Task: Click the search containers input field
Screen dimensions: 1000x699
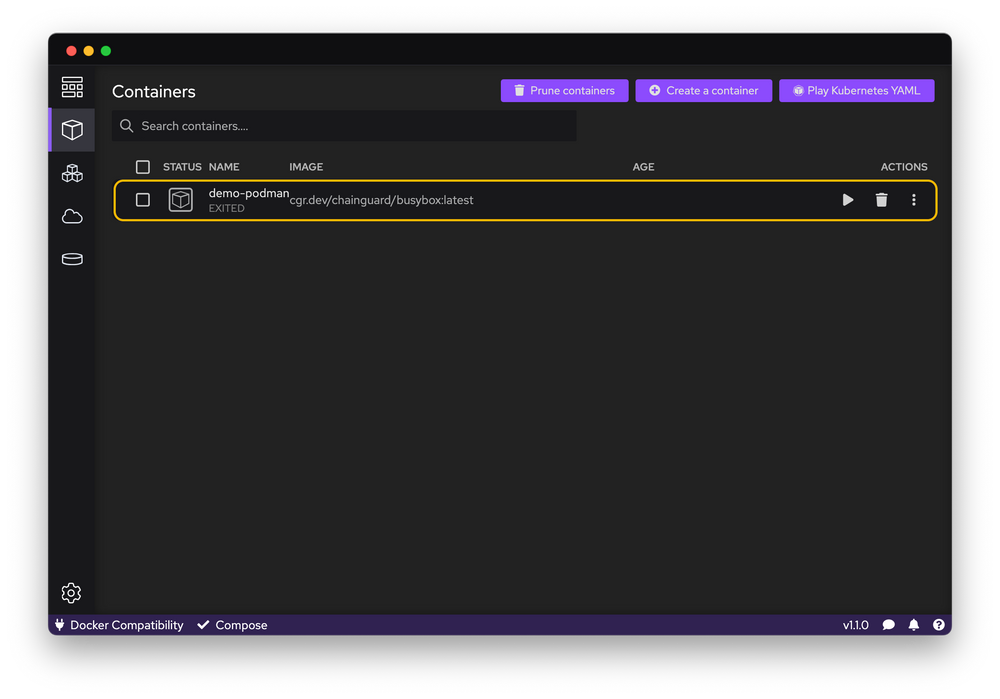Action: (344, 126)
